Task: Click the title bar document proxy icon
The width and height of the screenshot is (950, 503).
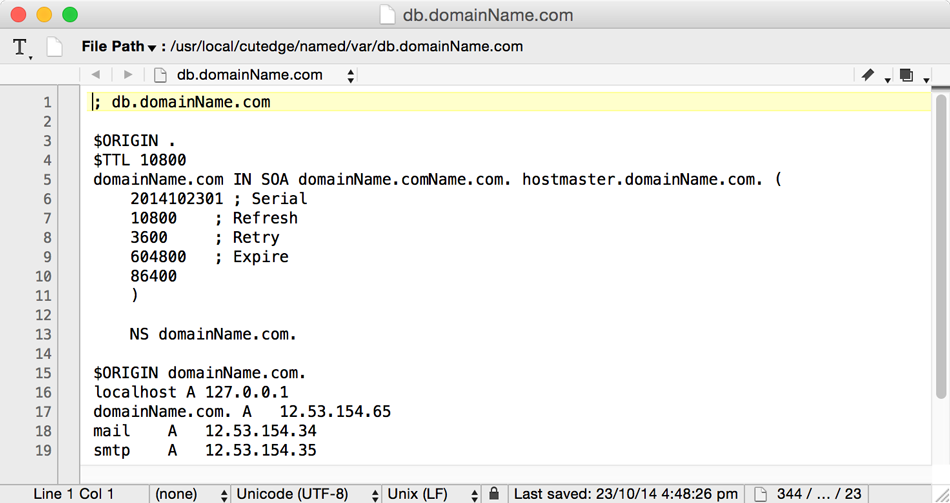Action: tap(387, 15)
